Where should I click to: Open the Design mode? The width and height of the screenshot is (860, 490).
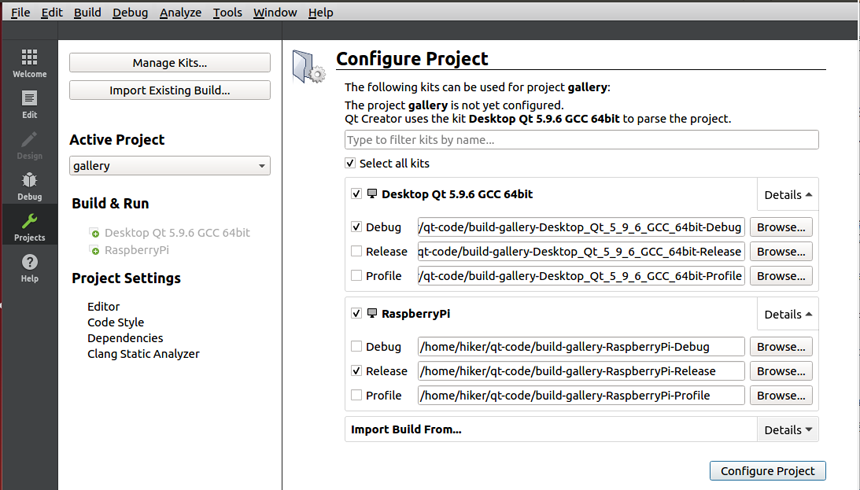point(30,145)
